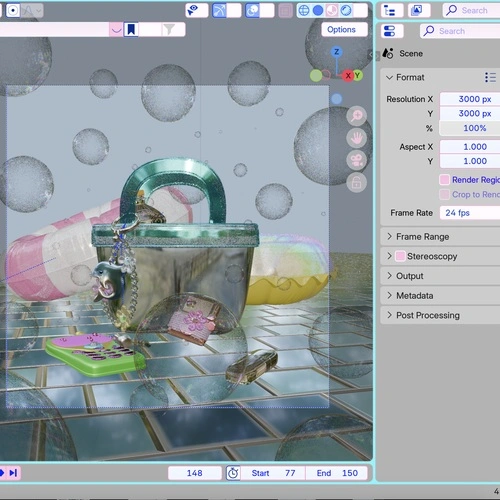Open the properties editor options icon
Image resolution: width=500 pixels, height=500 pixels.
[x=392, y=31]
